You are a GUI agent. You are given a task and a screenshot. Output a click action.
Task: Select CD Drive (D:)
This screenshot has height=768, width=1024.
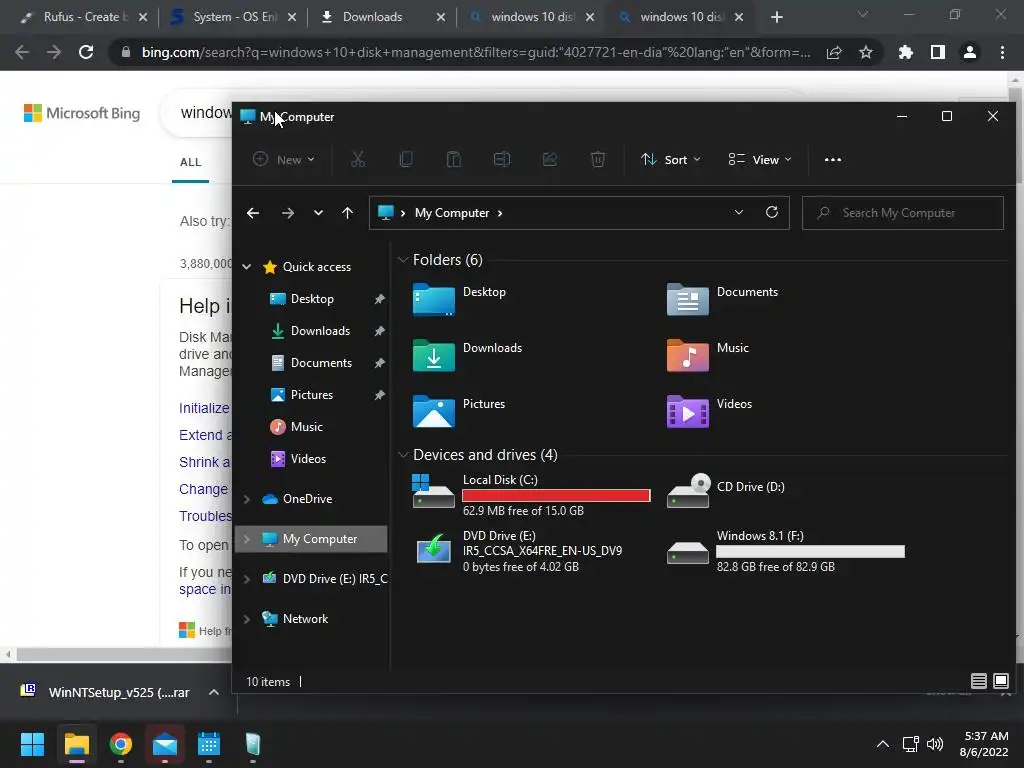726,490
